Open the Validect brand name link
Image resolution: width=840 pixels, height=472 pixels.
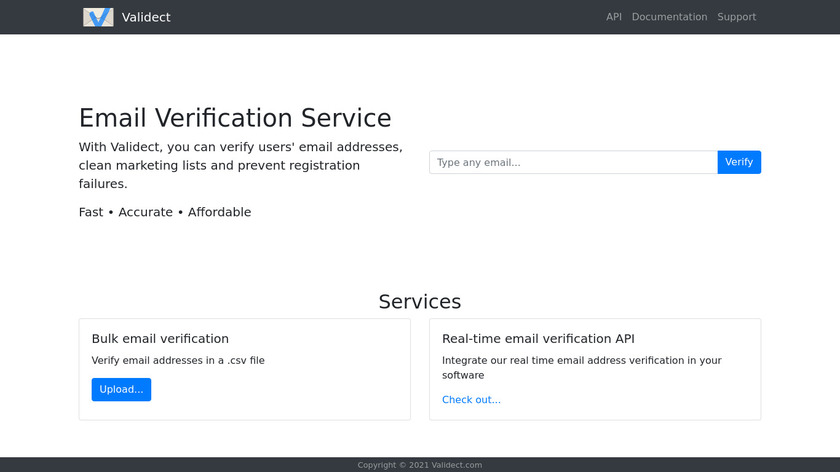(x=146, y=17)
